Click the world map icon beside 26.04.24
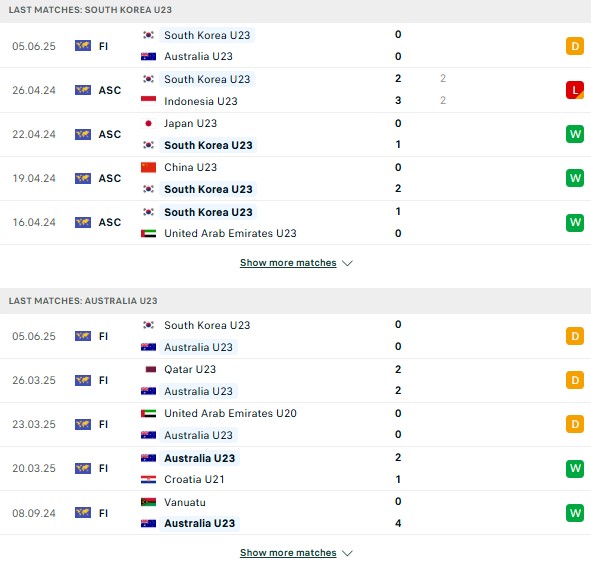The height and width of the screenshot is (571, 591). click(83, 90)
